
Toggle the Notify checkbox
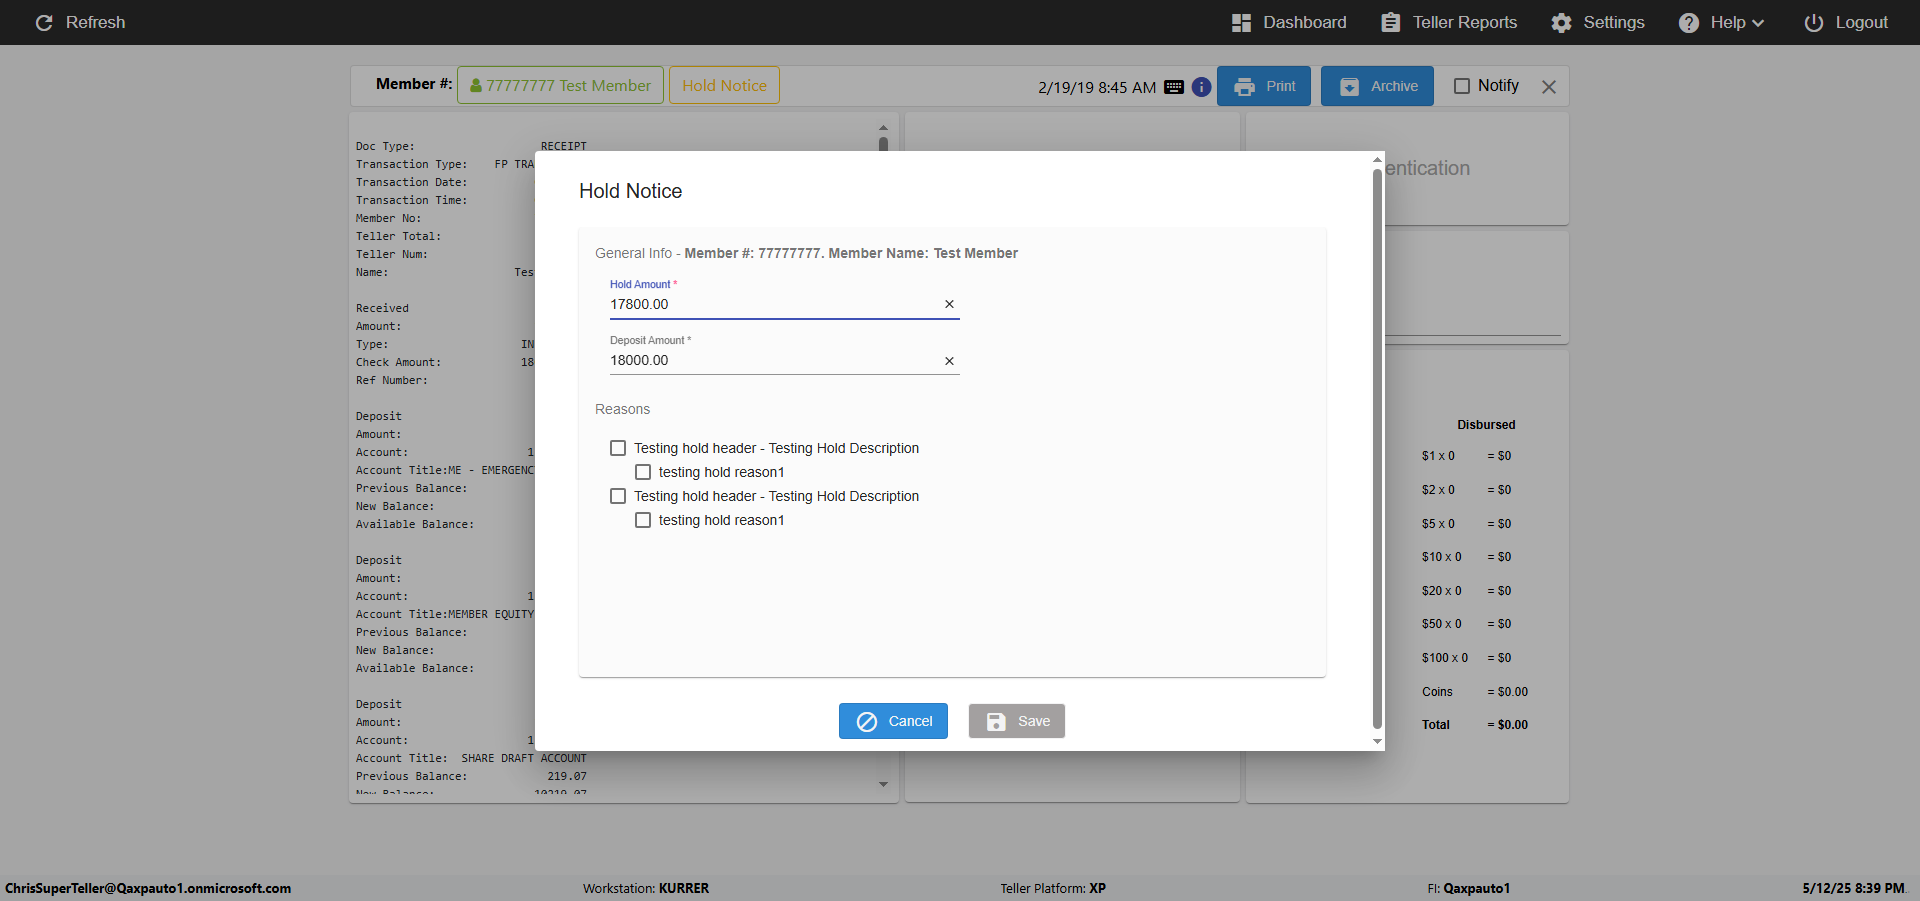[1462, 86]
